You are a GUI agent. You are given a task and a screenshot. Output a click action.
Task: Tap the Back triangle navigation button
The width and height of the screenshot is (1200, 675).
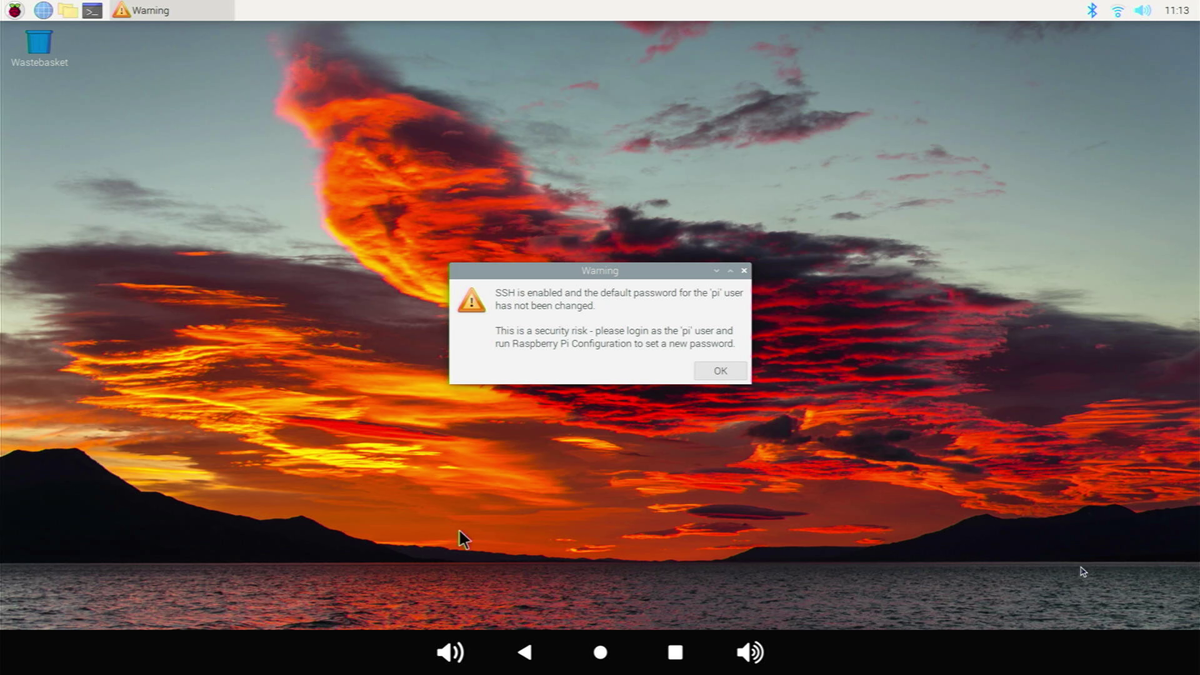point(524,652)
